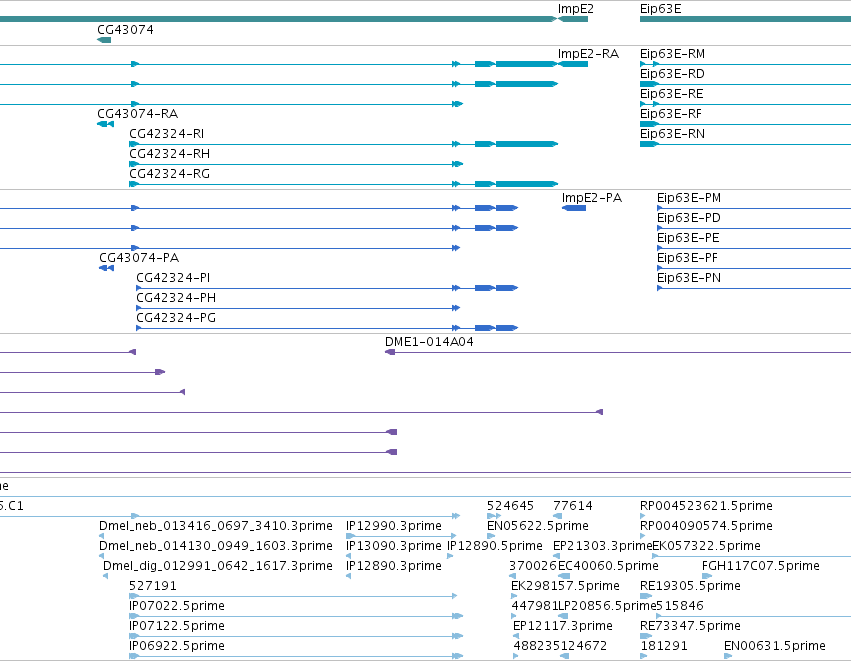Select the 524645 EST label
Viewport: 851px width, 661px height.
[510, 506]
